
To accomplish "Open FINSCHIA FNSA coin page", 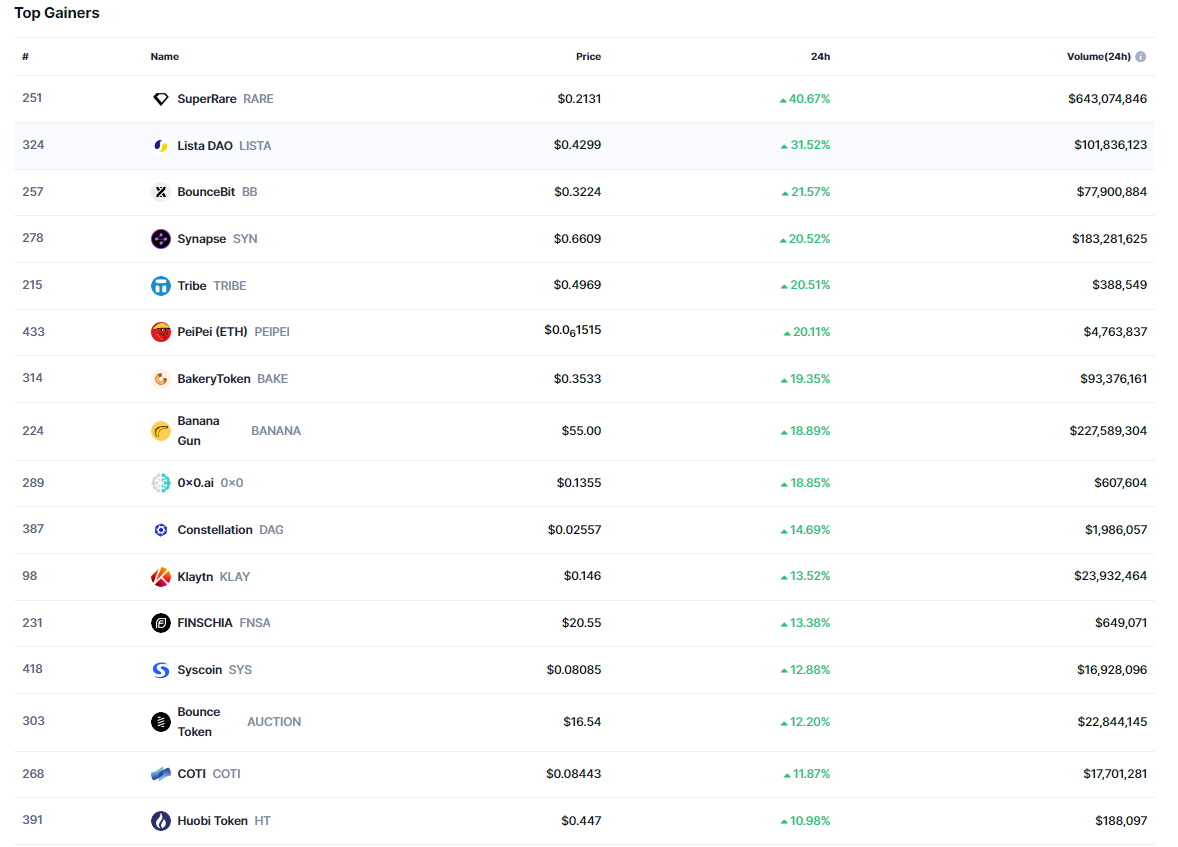I will 205,623.
